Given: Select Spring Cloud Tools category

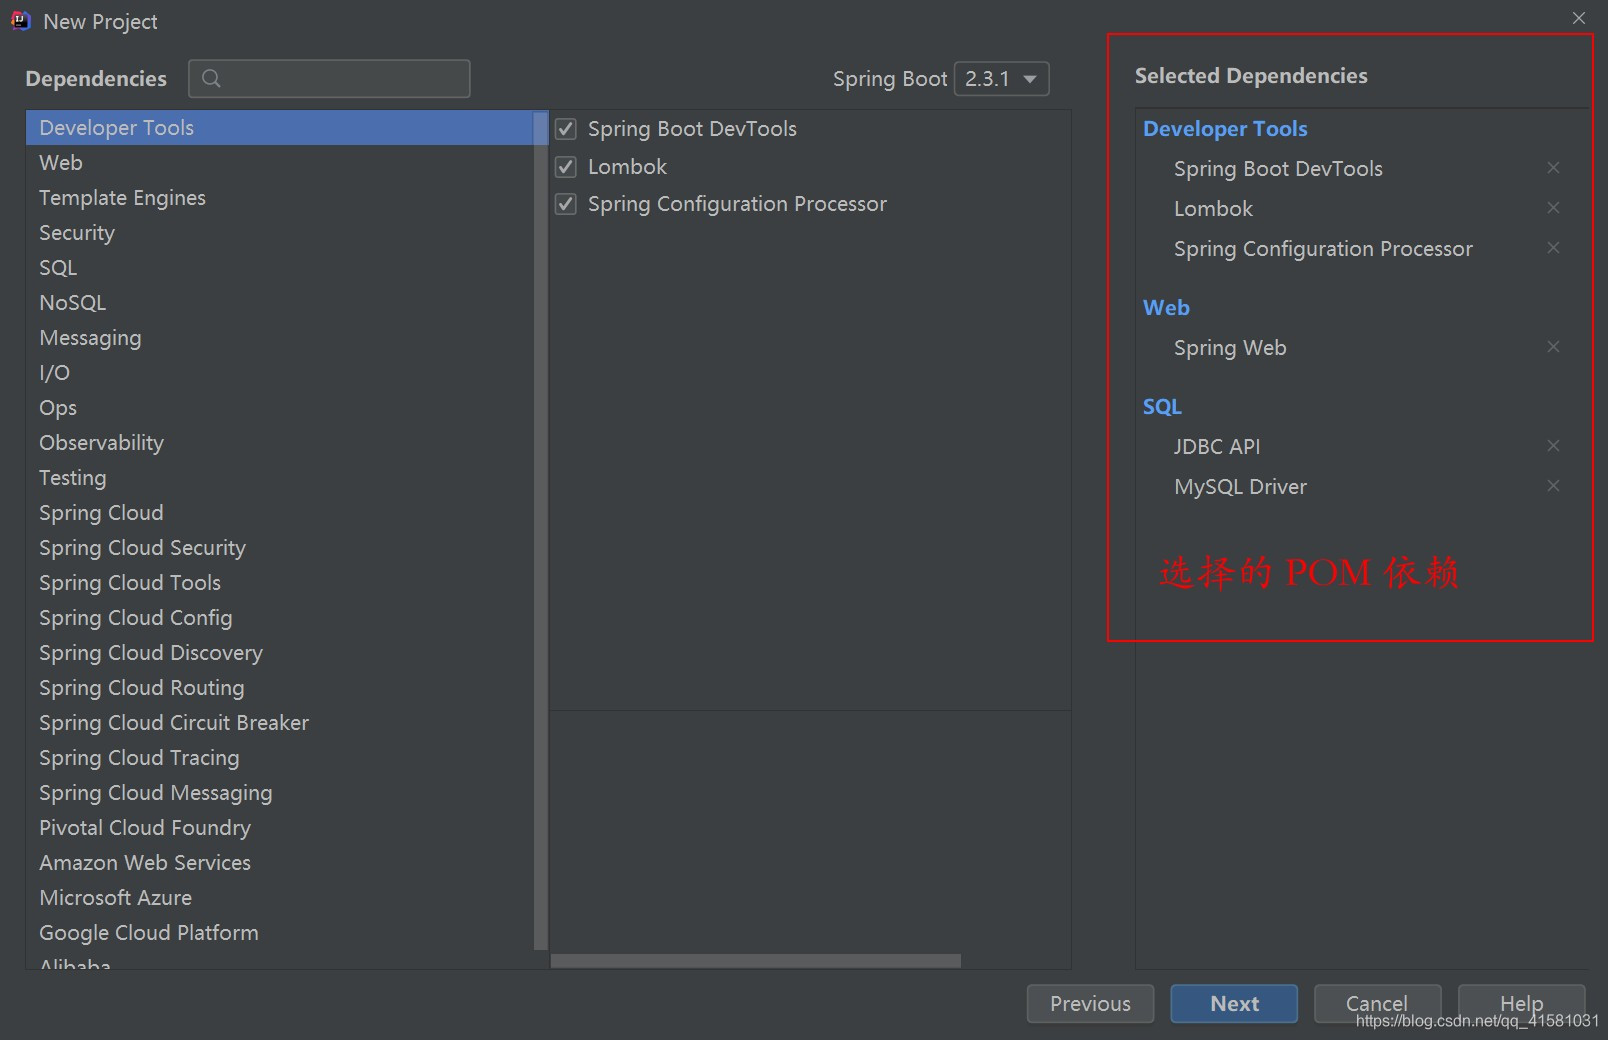Looking at the screenshot, I should coord(280,583).
